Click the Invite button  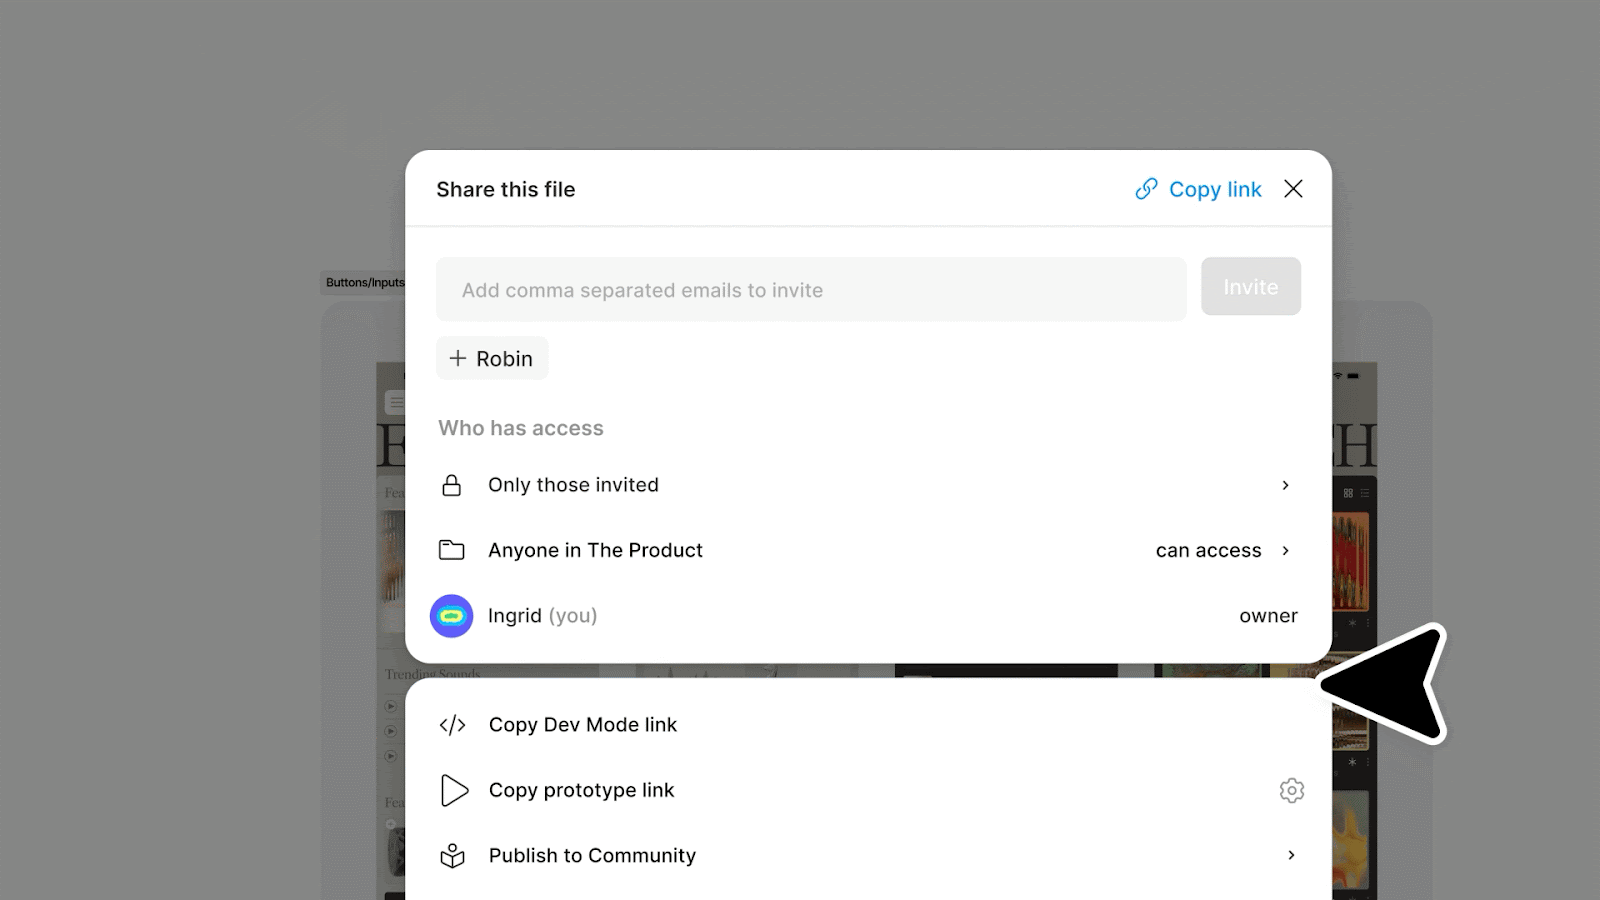tap(1250, 287)
